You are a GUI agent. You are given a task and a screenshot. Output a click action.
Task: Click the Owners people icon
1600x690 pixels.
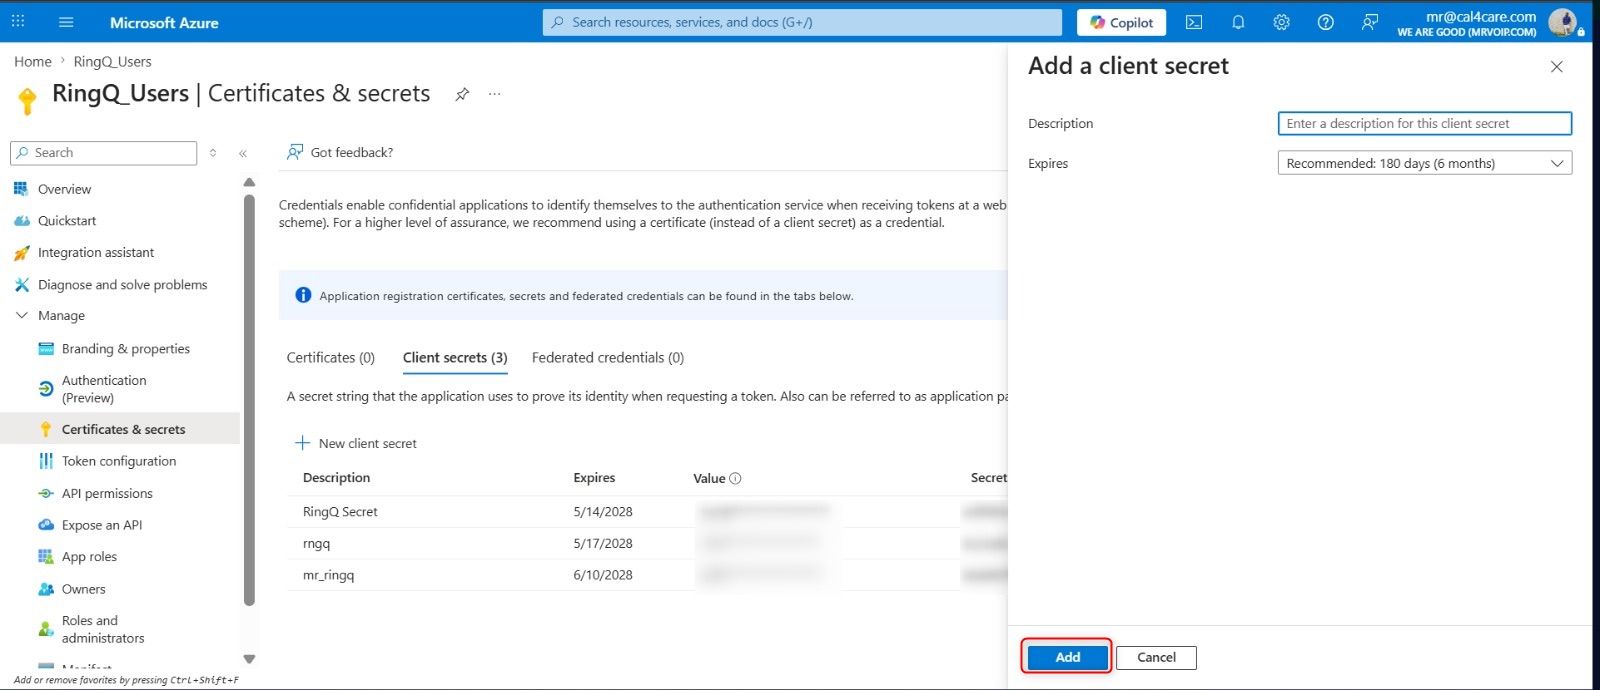click(46, 589)
